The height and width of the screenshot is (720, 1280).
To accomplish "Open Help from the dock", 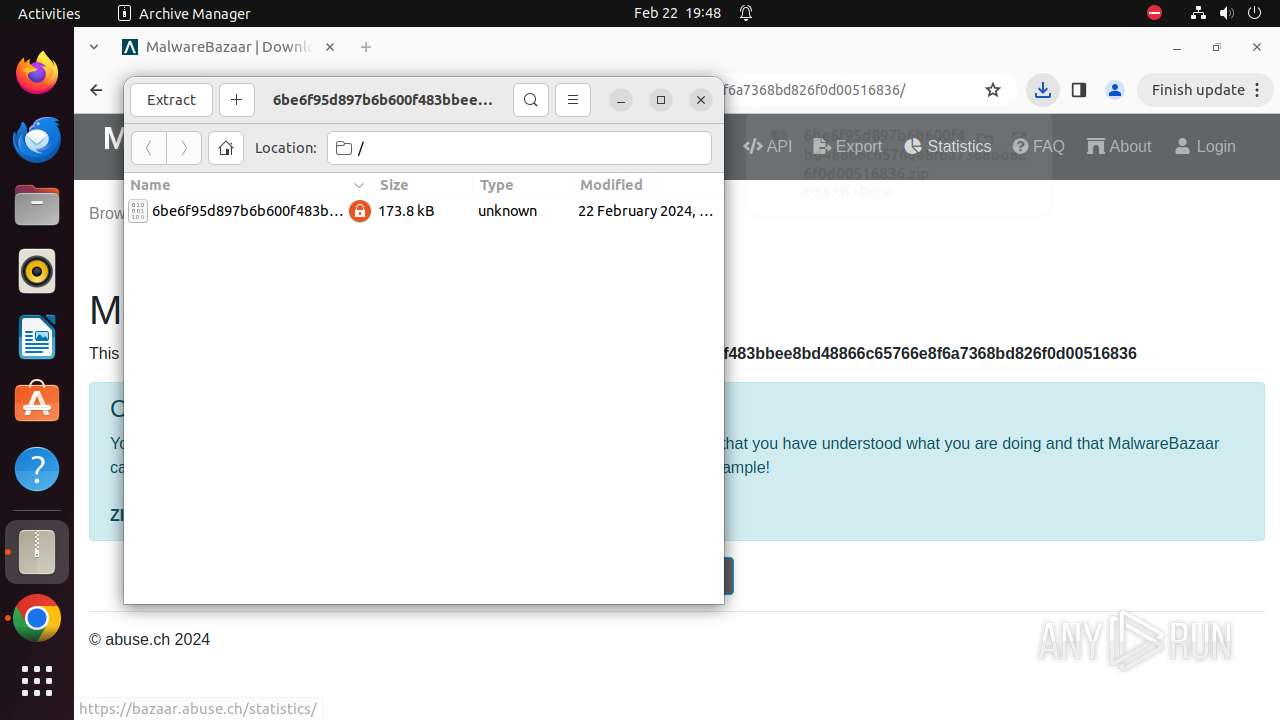I will [x=37, y=469].
